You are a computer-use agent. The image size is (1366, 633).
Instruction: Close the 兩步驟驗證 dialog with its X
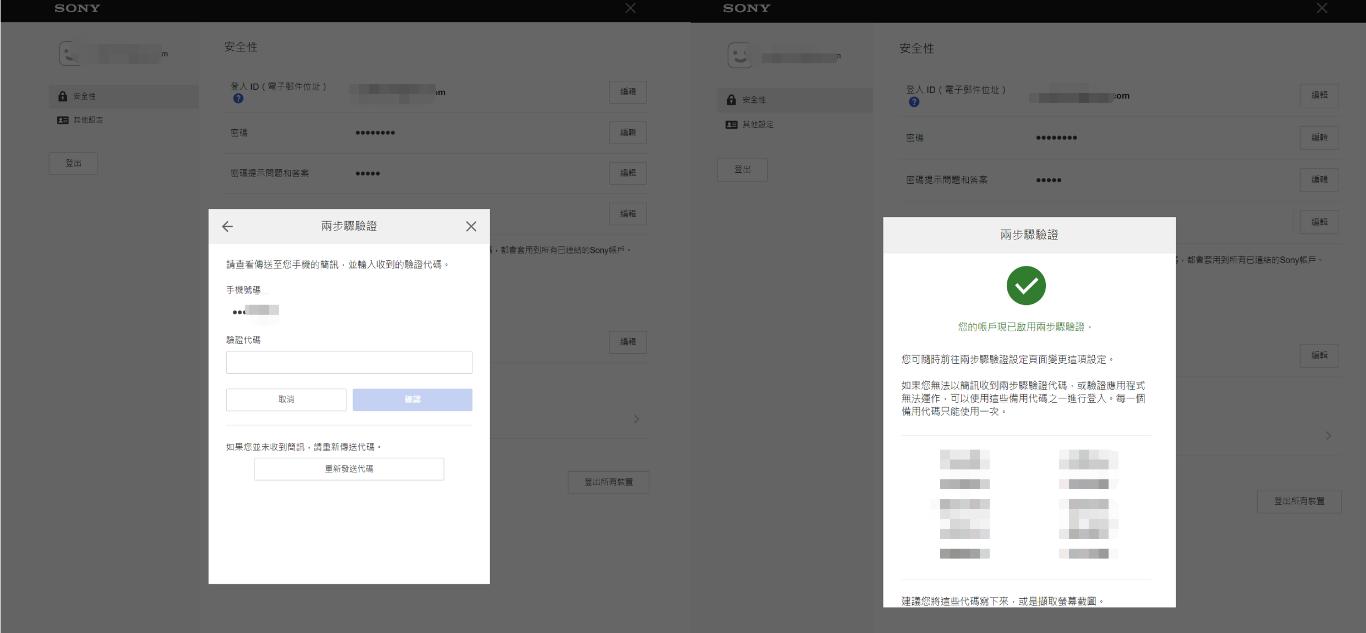(x=470, y=226)
